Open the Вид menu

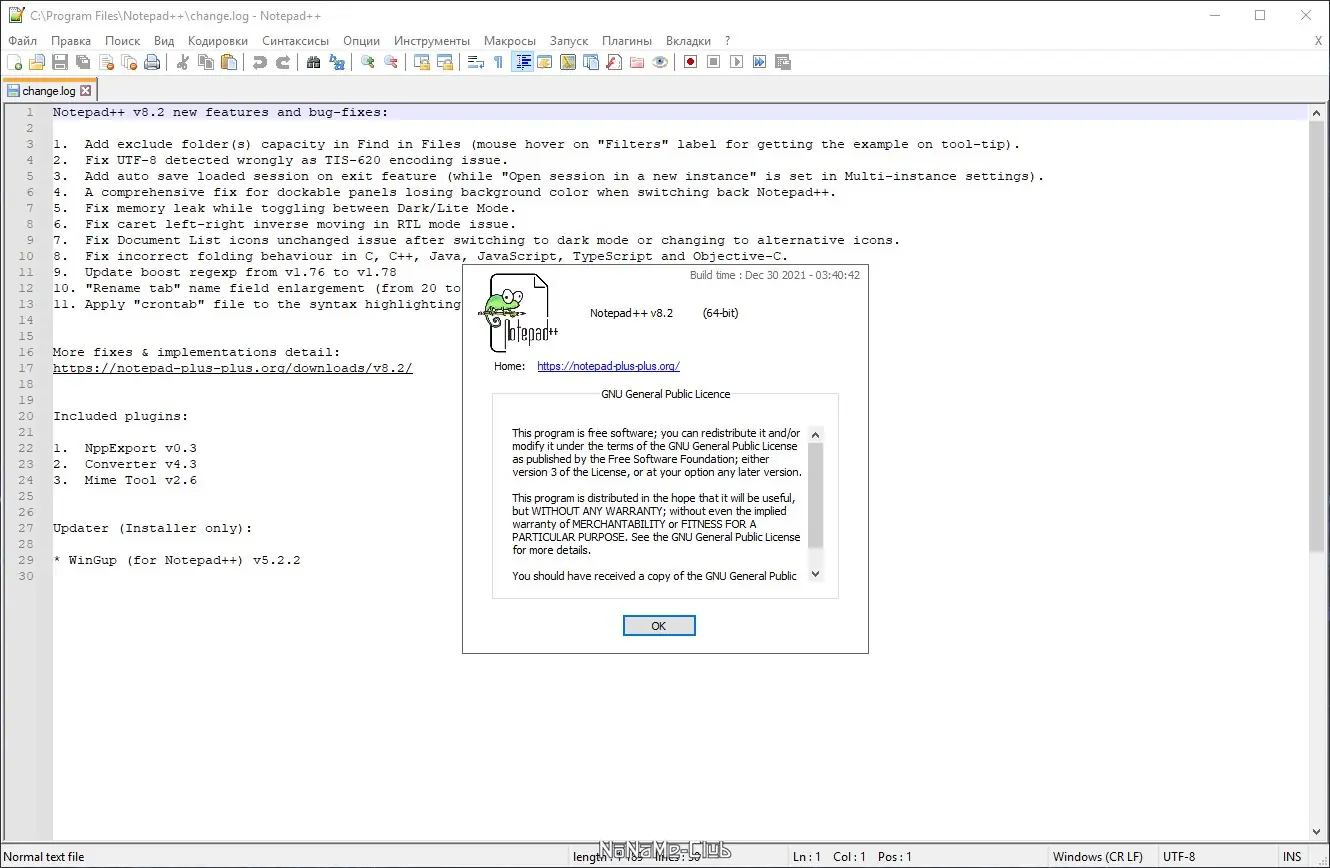point(164,41)
